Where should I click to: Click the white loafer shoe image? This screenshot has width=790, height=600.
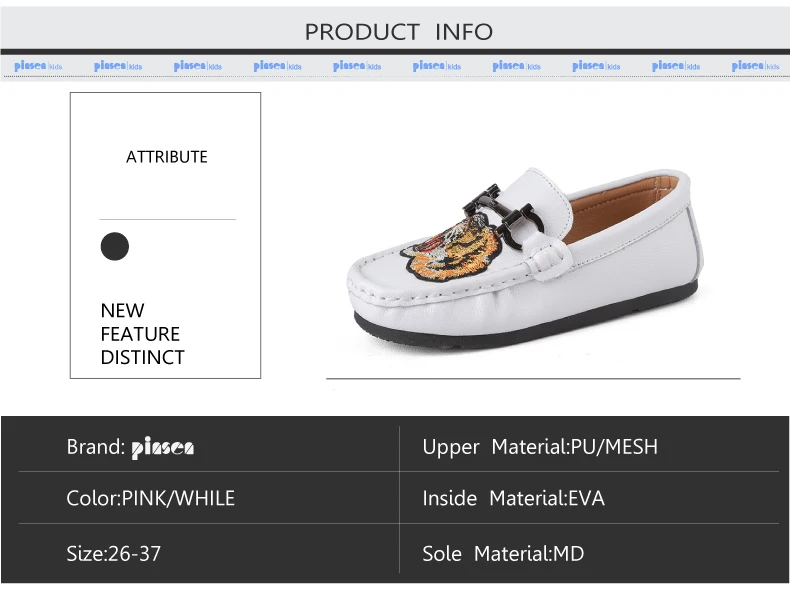click(x=524, y=257)
